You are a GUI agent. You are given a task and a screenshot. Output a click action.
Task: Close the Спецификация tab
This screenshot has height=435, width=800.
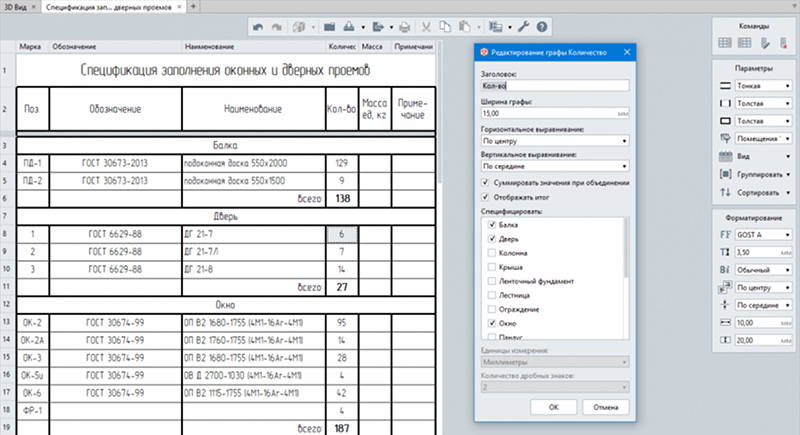point(179,7)
